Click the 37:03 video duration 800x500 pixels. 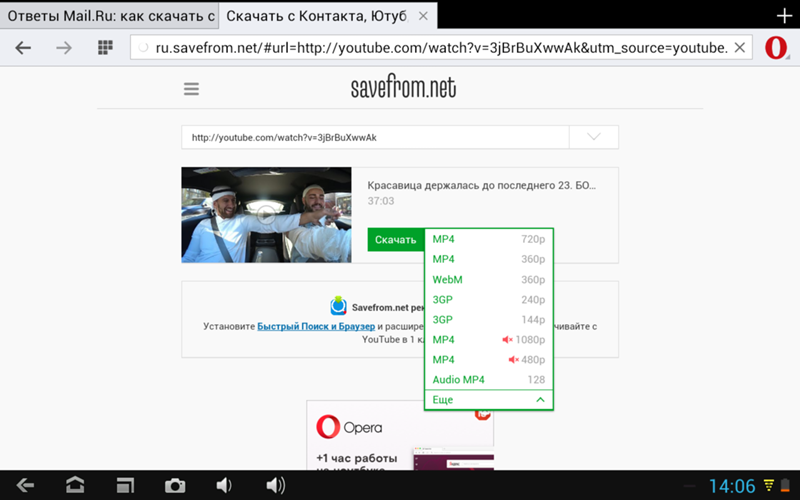click(x=381, y=201)
